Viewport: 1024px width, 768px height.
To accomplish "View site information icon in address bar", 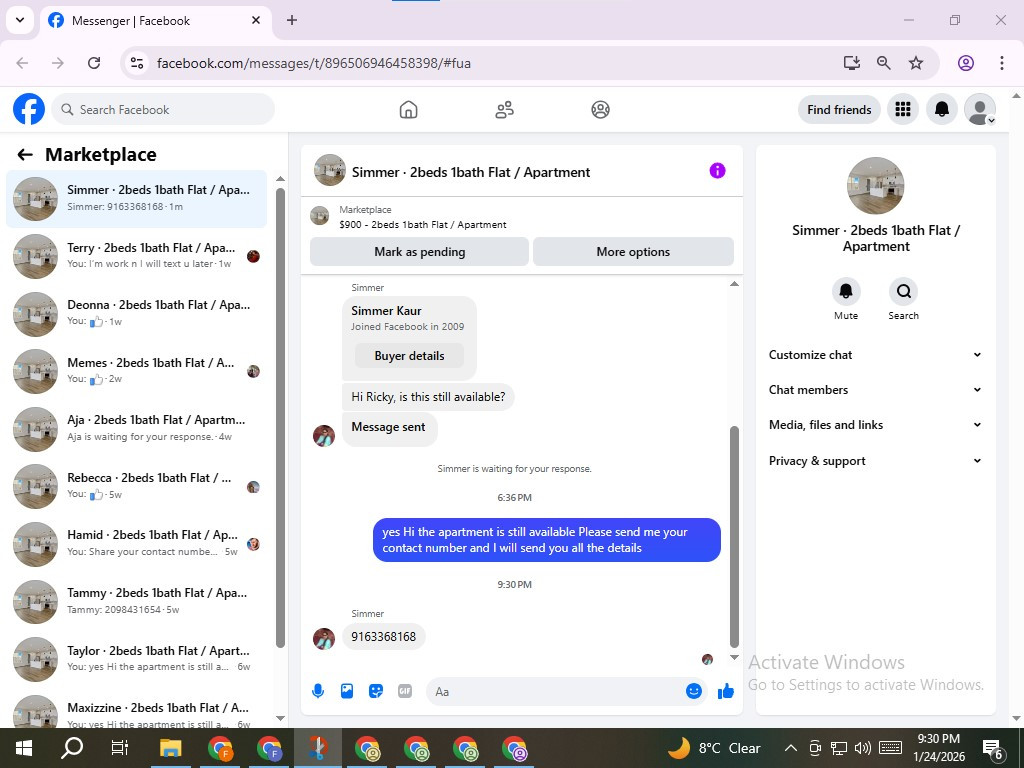I will tap(136, 63).
